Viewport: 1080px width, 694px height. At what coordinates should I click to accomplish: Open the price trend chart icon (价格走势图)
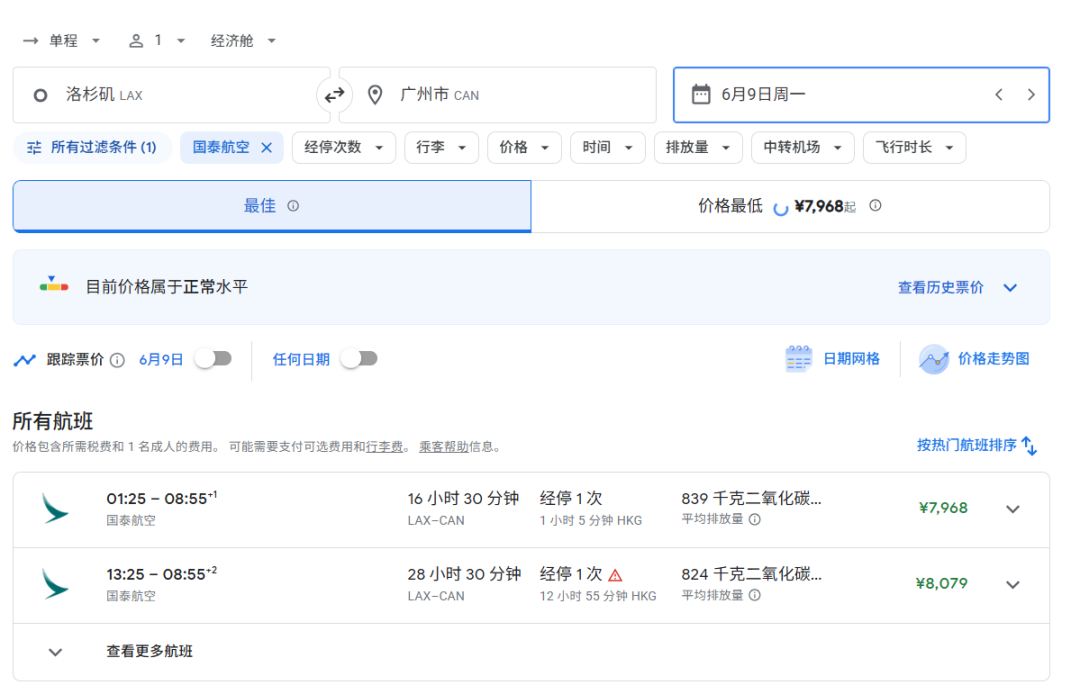point(933,359)
